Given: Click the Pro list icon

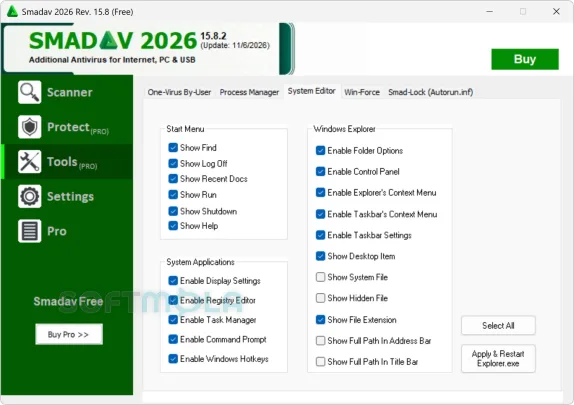Looking at the screenshot, I should [x=29, y=231].
